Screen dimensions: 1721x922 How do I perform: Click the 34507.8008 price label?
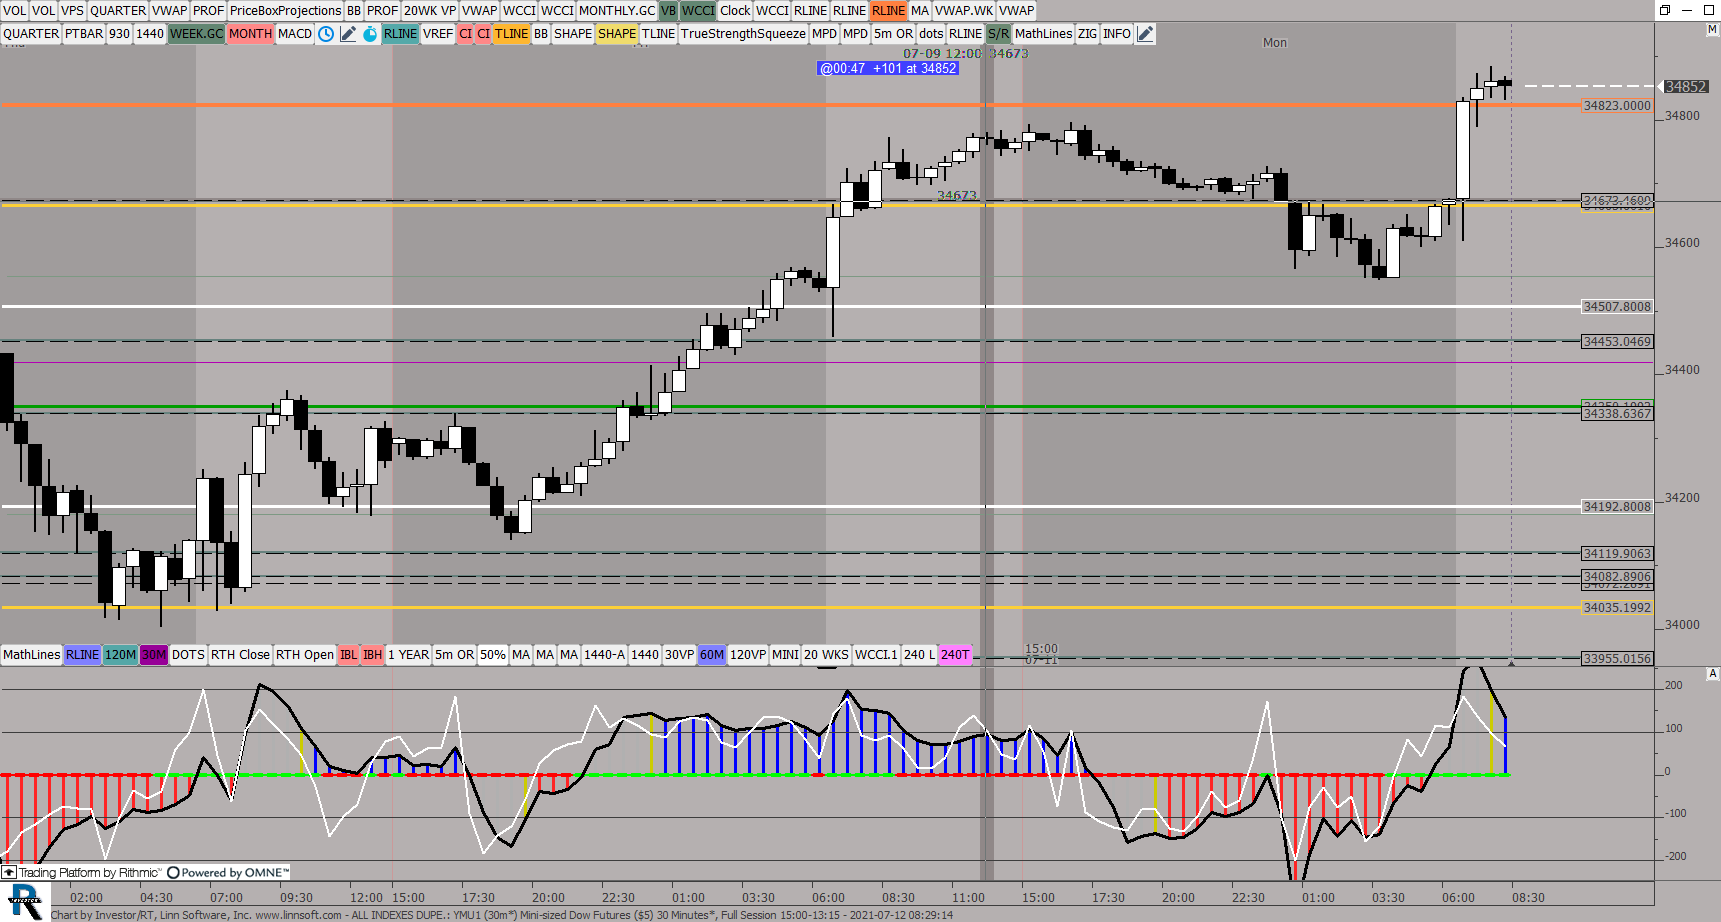pyautogui.click(x=1617, y=306)
